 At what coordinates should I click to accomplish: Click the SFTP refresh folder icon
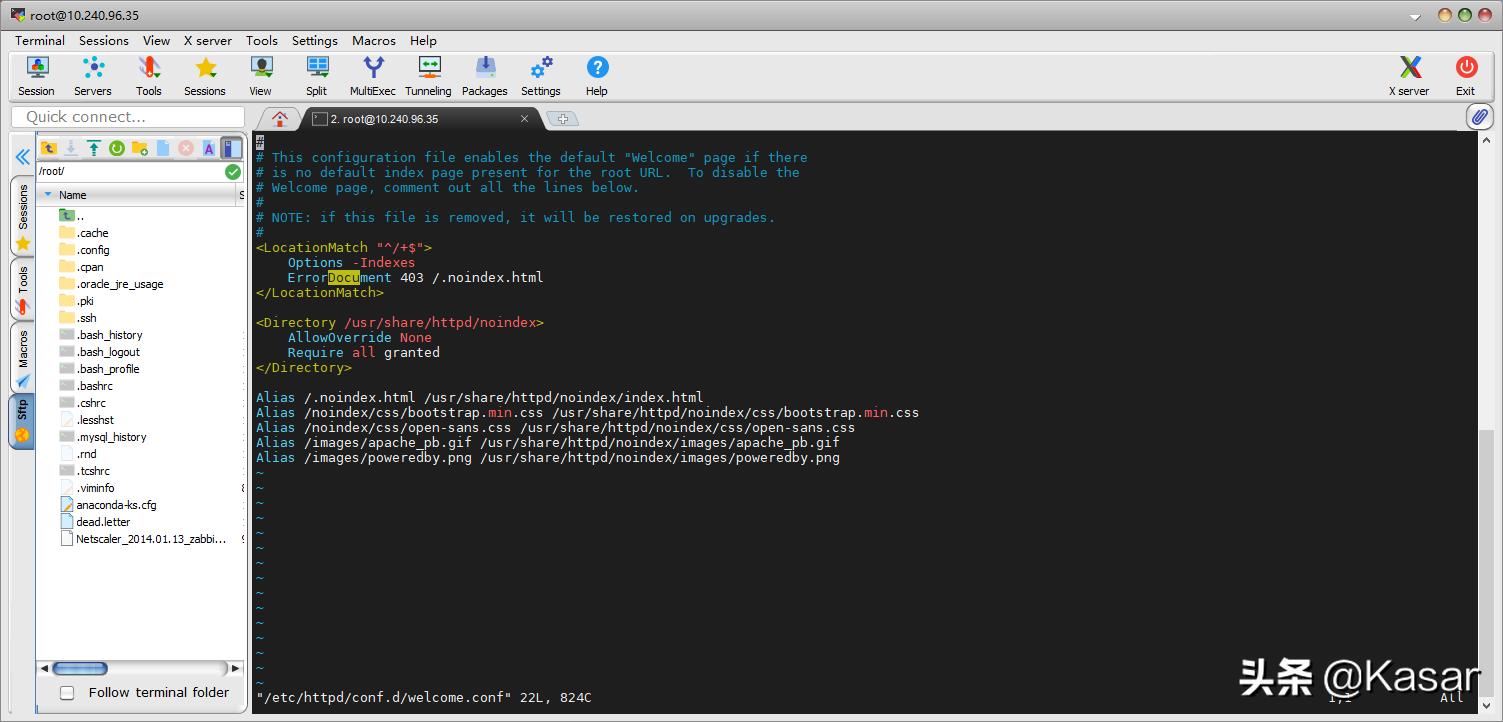(x=117, y=148)
